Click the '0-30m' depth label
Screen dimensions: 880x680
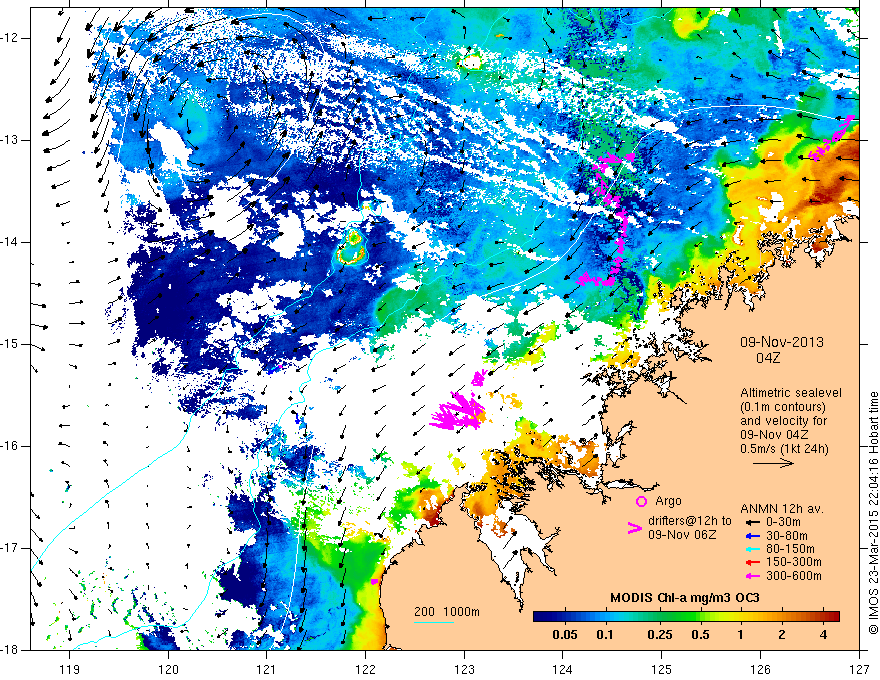[x=785, y=523]
